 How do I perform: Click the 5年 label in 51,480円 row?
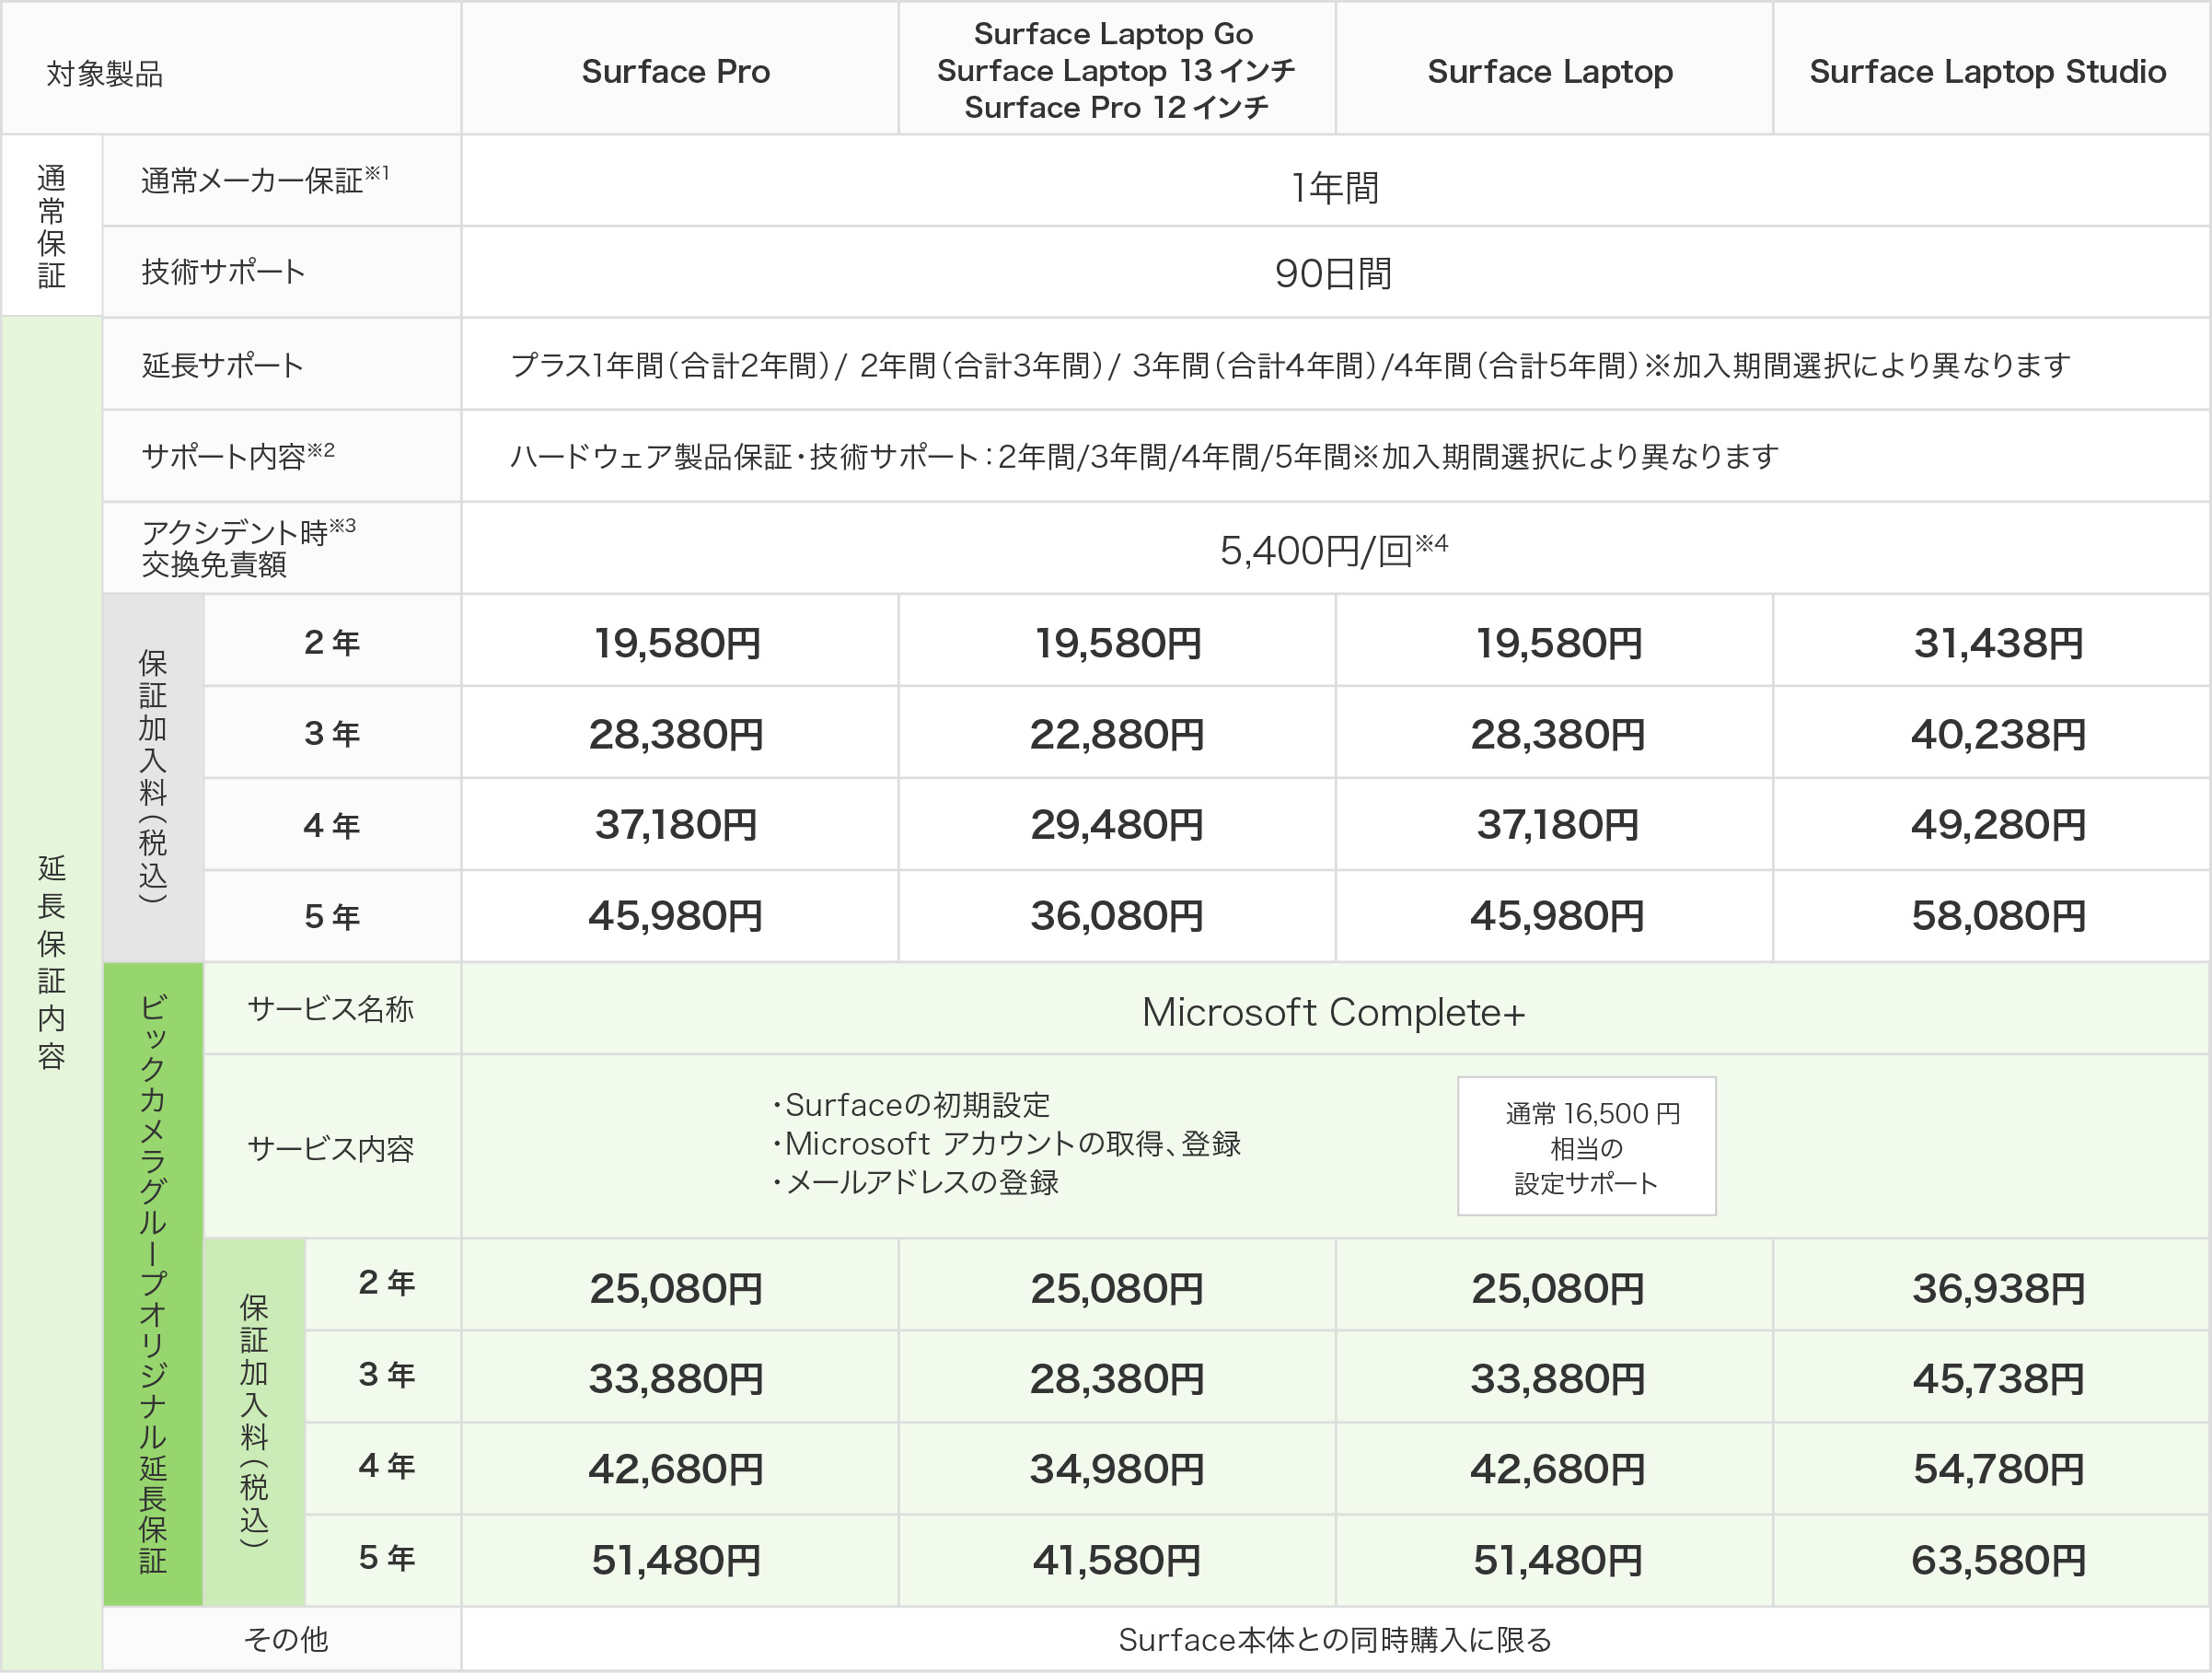click(x=387, y=1558)
